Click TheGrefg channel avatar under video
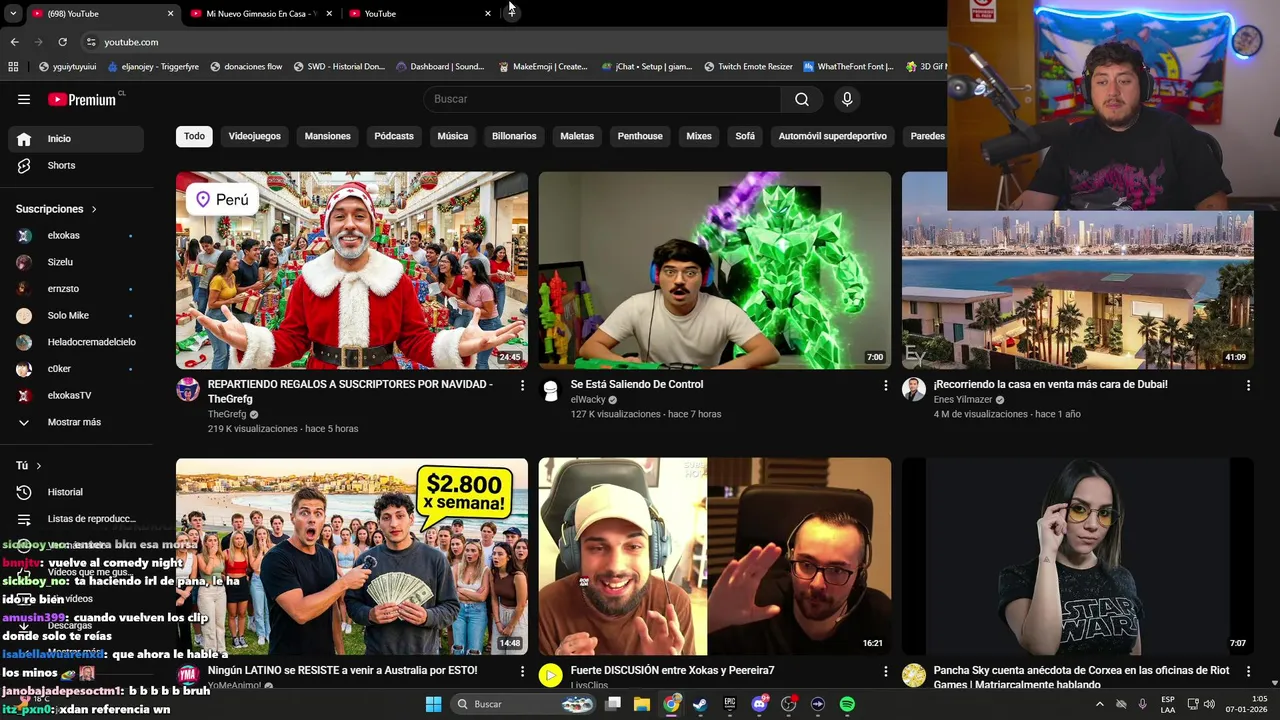The width and height of the screenshot is (1280, 720). 188,390
